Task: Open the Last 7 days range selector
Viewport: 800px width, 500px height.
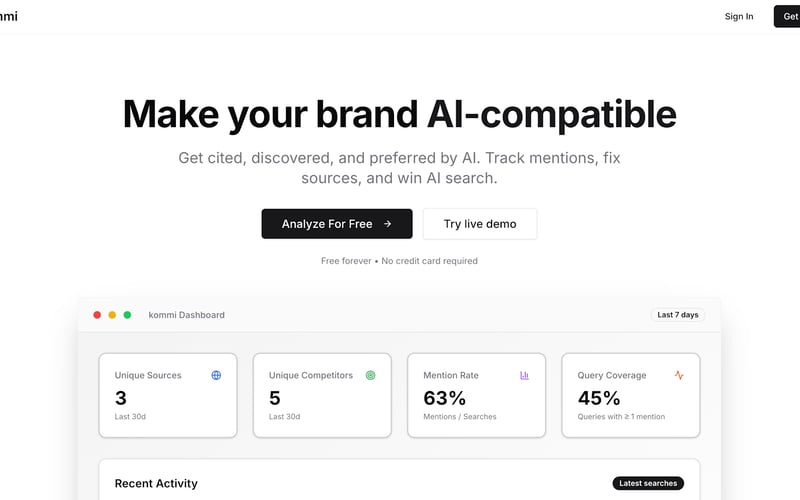Action: [x=677, y=315]
